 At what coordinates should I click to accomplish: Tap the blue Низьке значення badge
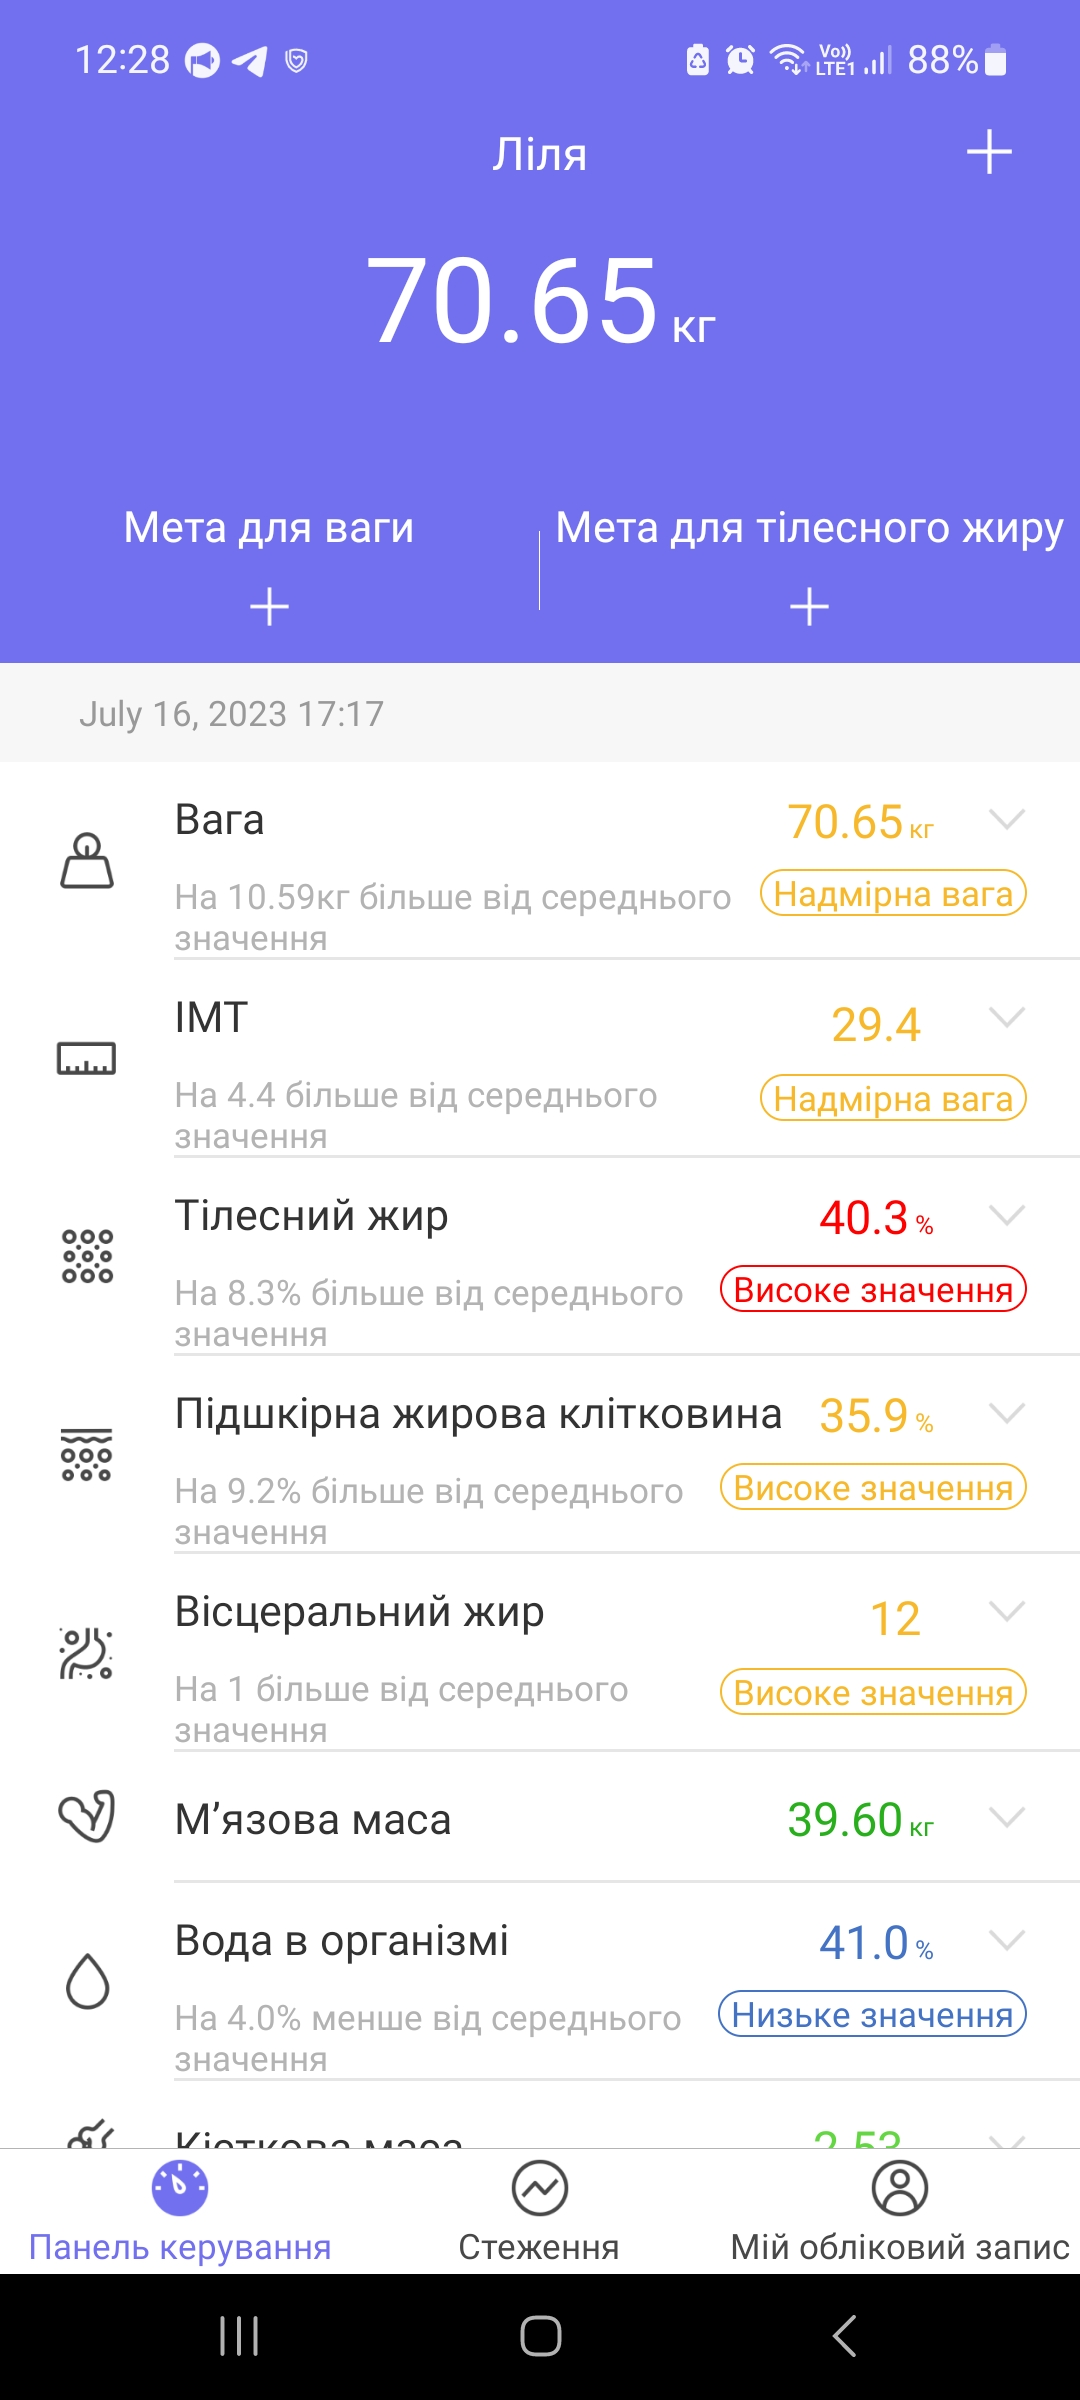tap(872, 2014)
